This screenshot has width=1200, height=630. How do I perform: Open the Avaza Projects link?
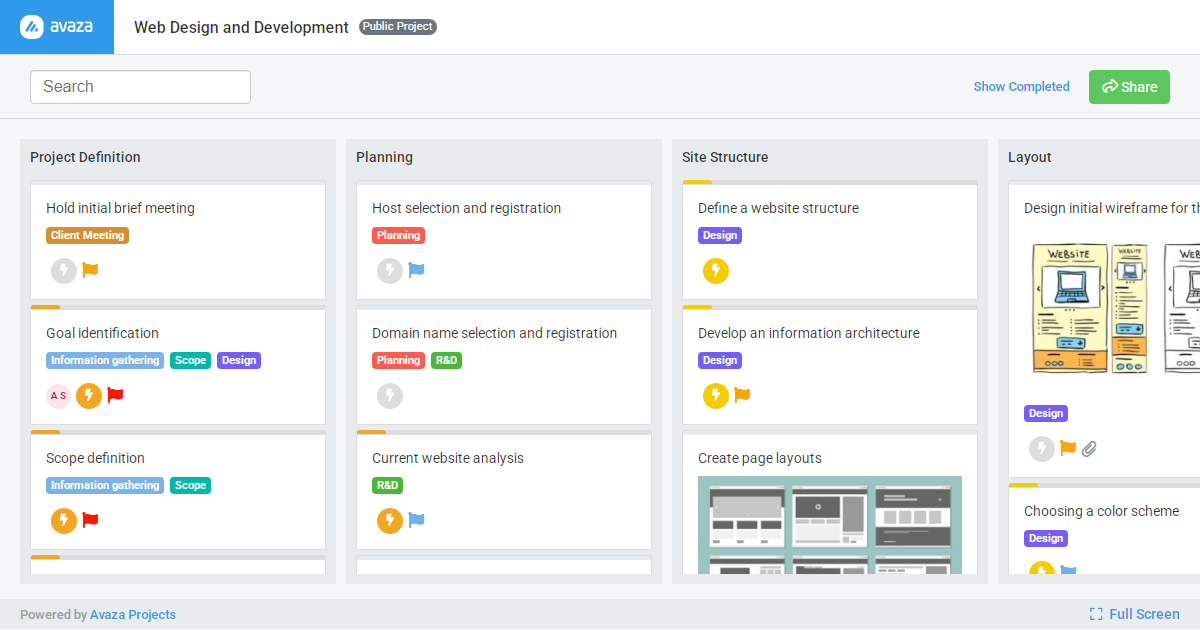133,615
